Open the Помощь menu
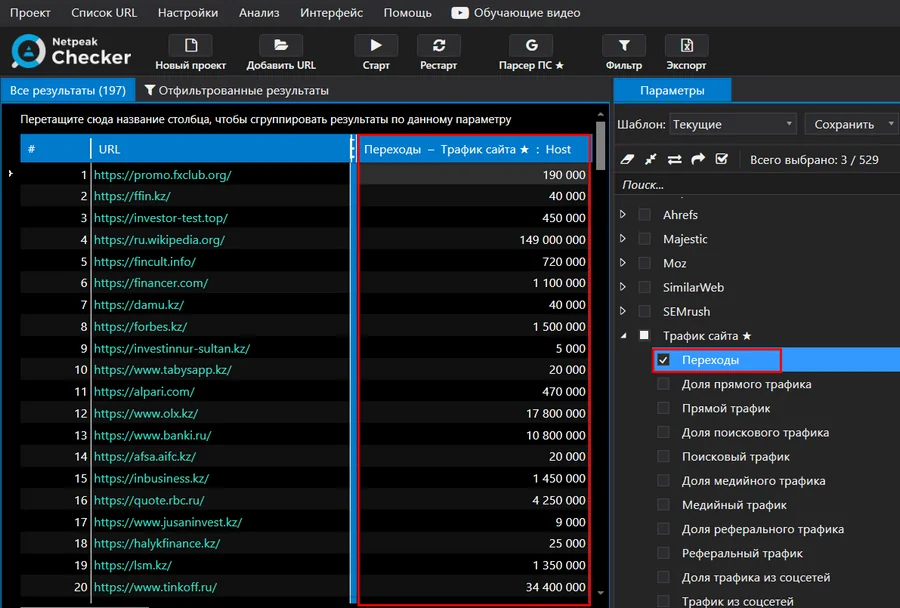Viewport: 900px width, 608px height. click(x=408, y=13)
